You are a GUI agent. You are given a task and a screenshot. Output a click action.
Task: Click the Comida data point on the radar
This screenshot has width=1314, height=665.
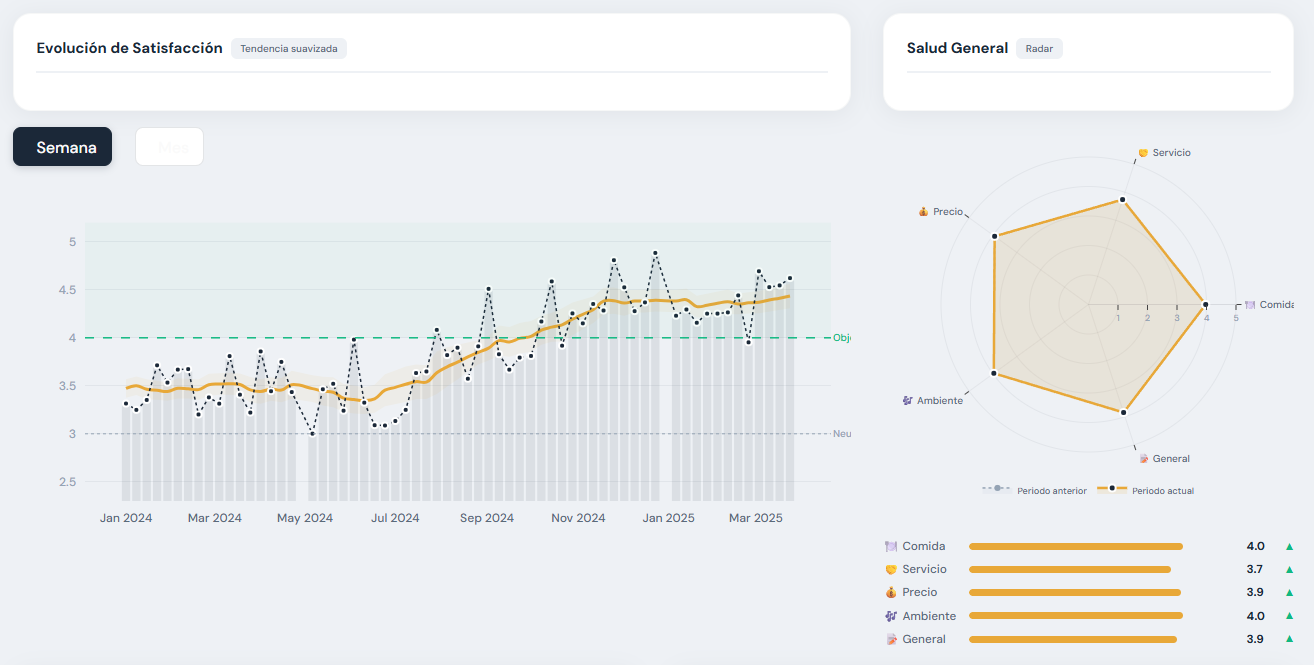[x=1205, y=304]
